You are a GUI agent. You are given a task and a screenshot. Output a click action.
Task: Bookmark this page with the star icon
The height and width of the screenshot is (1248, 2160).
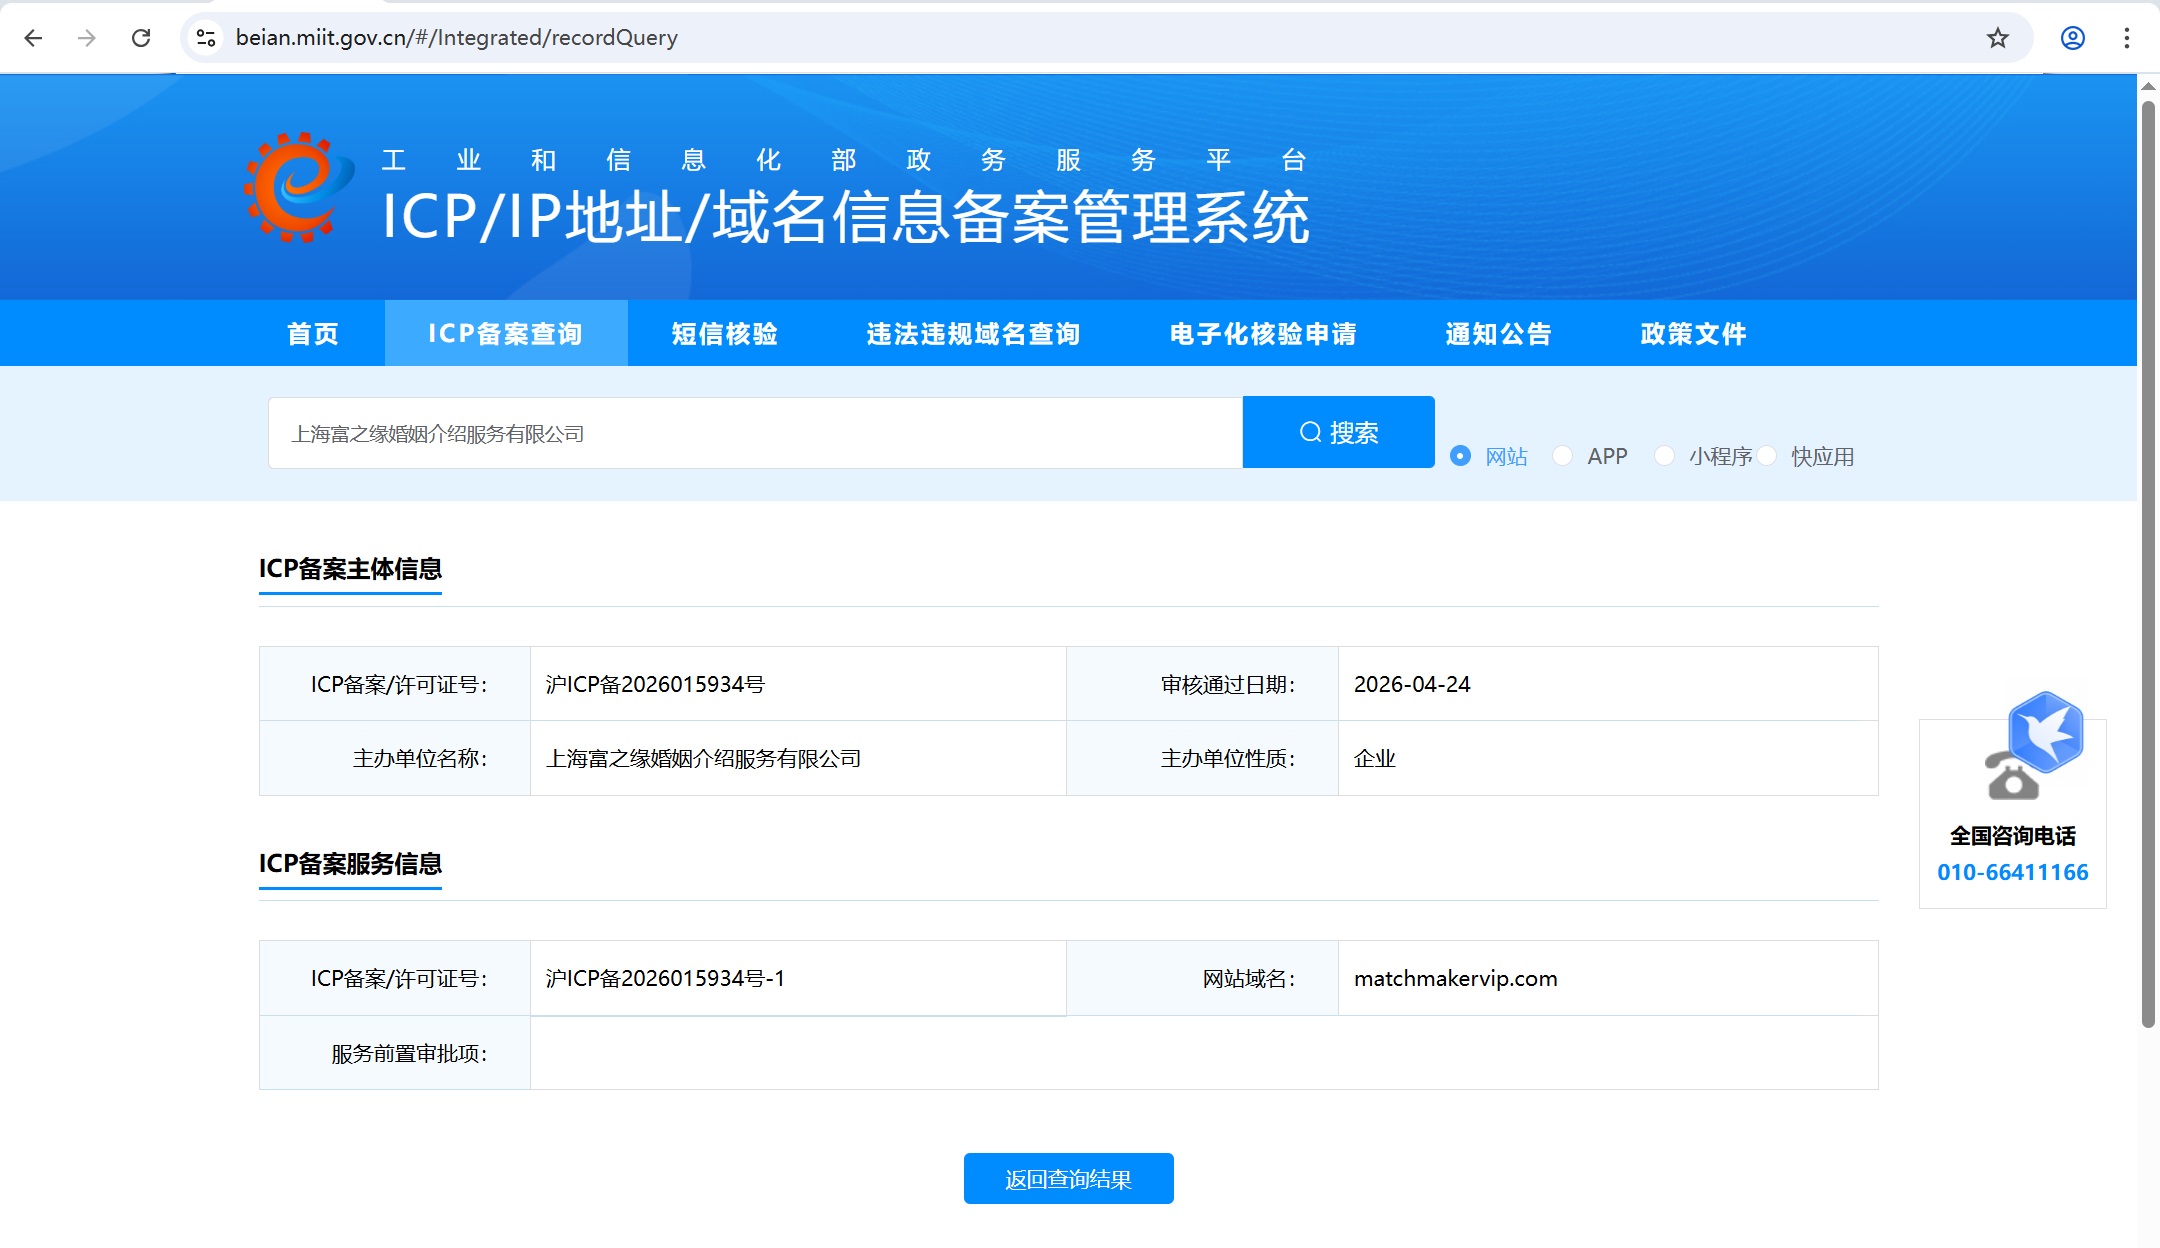pyautogui.click(x=1997, y=38)
